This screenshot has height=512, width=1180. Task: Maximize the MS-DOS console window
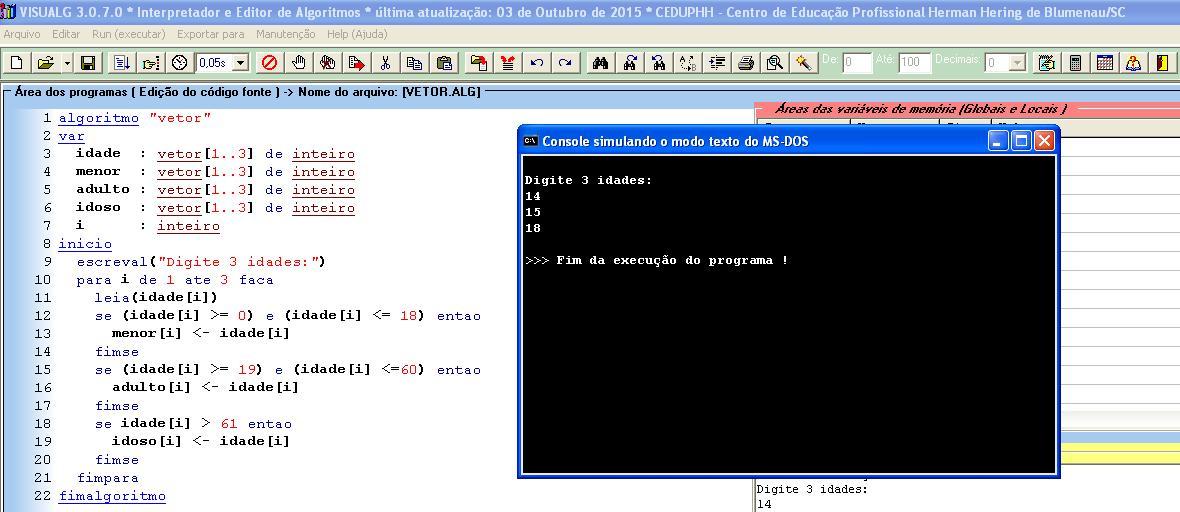[x=1021, y=141]
